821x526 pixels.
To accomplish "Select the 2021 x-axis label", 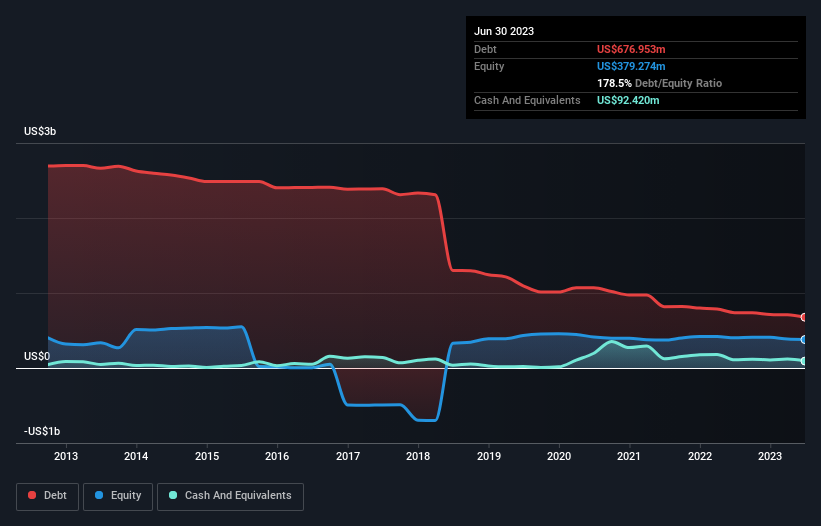I will (x=629, y=456).
